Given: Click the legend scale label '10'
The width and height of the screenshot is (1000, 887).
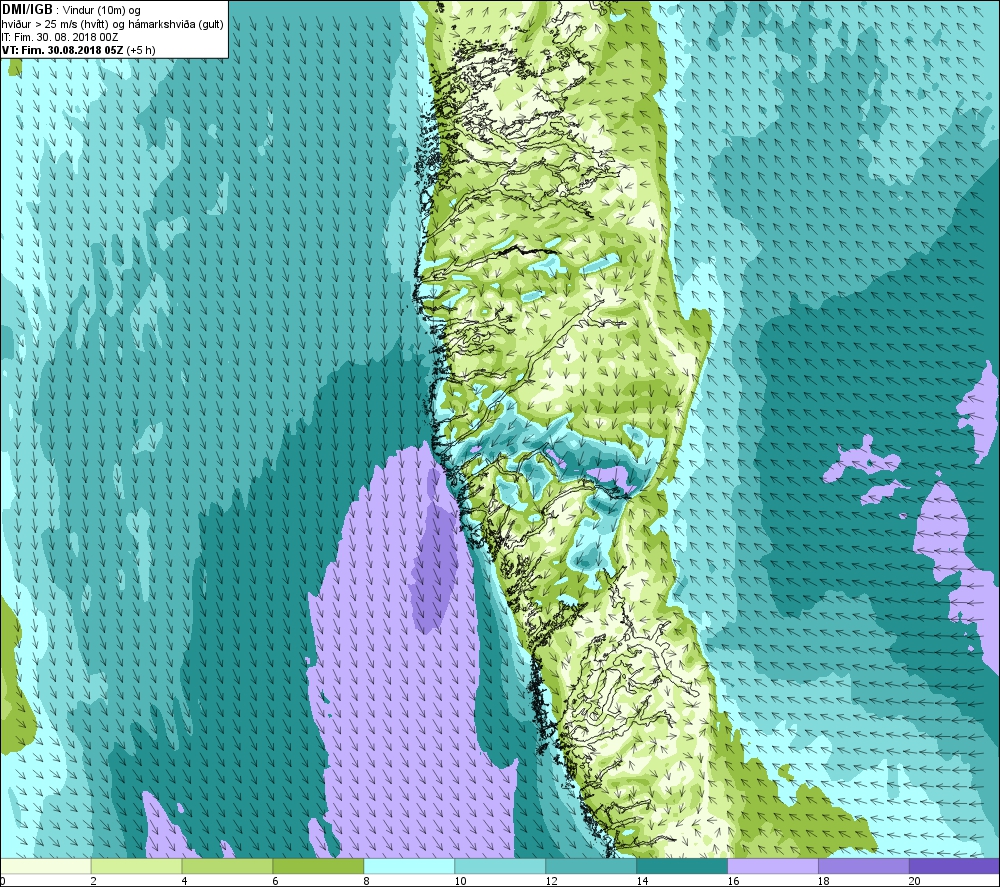Looking at the screenshot, I should 460,881.
